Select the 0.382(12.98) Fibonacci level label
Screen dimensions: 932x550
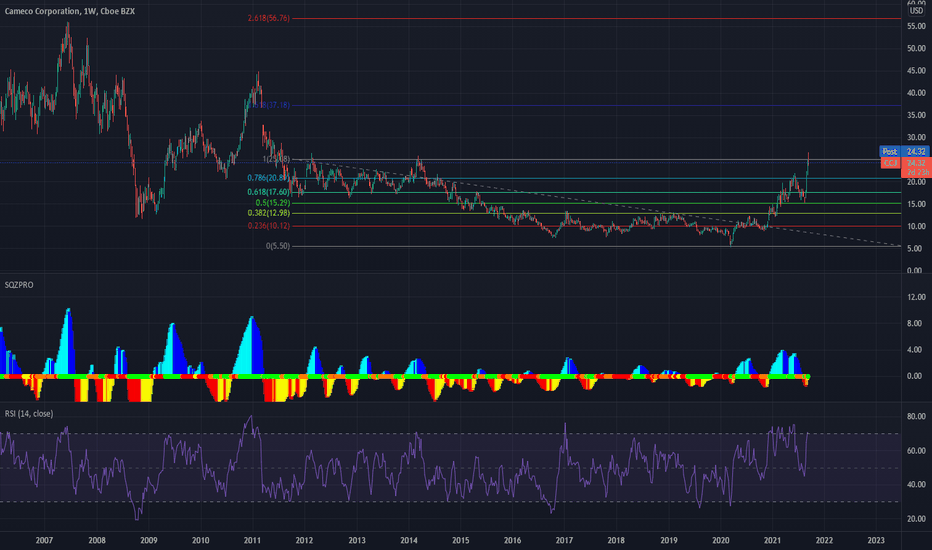tap(269, 213)
